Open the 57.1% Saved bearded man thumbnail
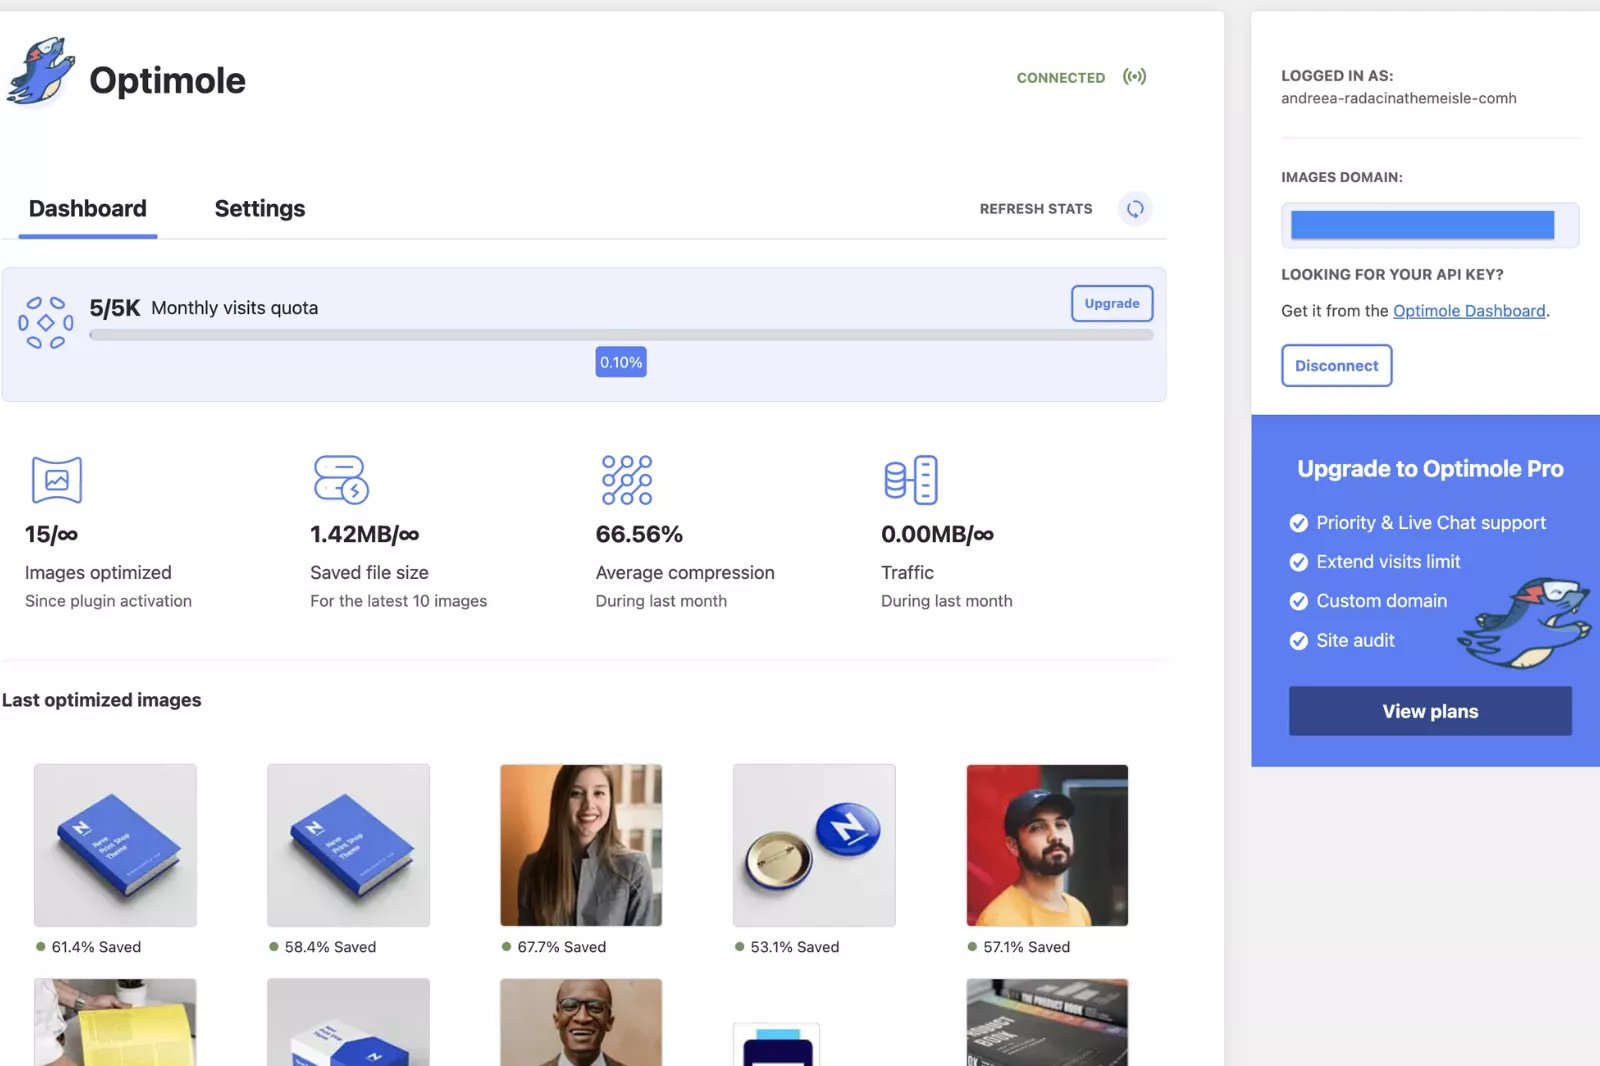This screenshot has height=1066, width=1600. pyautogui.click(x=1047, y=845)
